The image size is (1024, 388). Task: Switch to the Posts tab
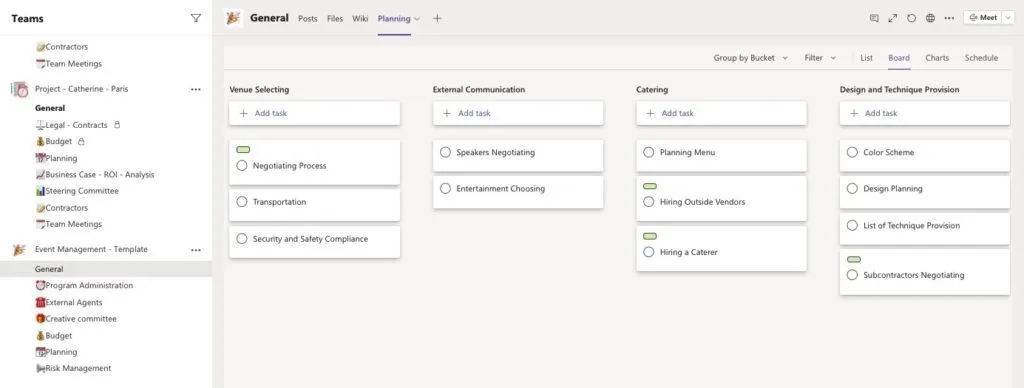(x=308, y=18)
